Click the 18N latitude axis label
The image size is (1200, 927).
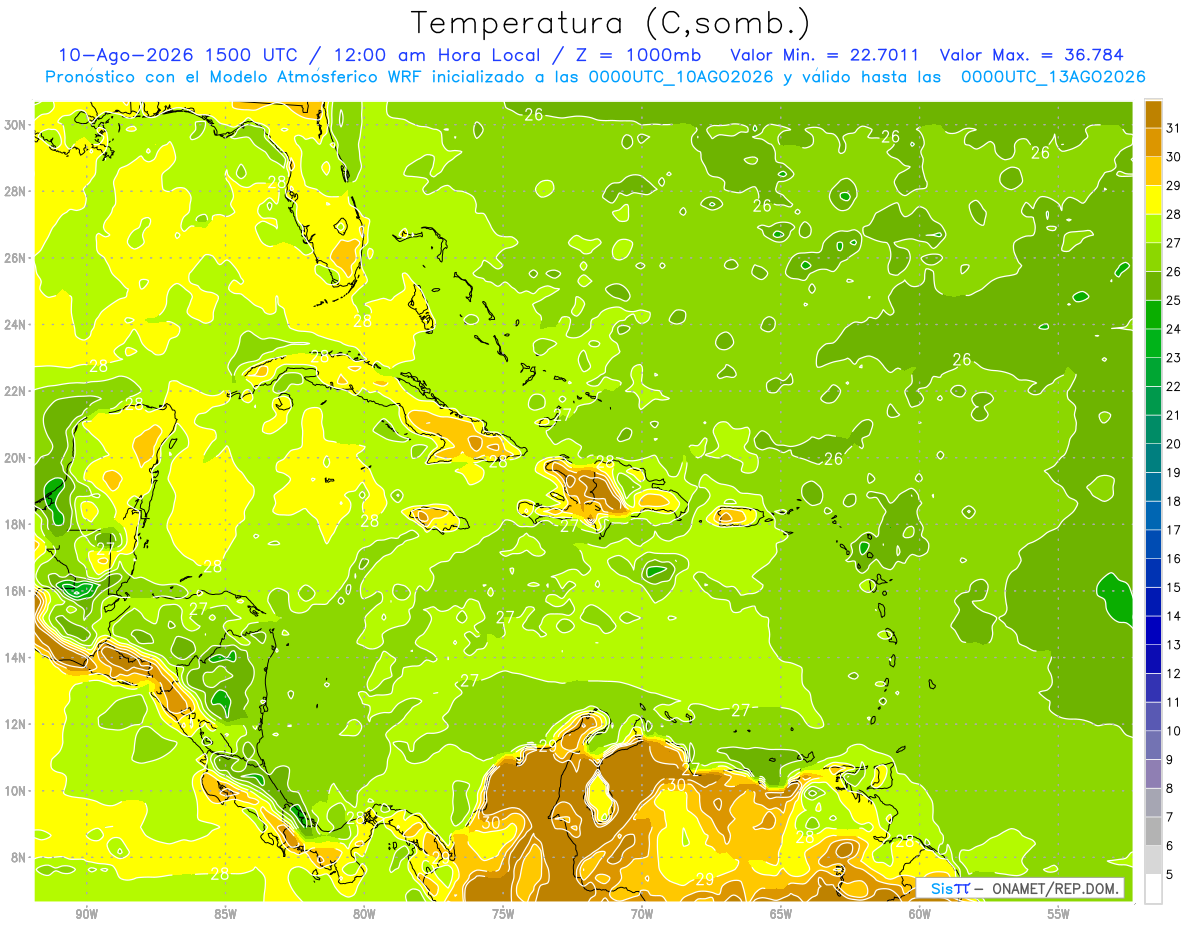coord(16,524)
